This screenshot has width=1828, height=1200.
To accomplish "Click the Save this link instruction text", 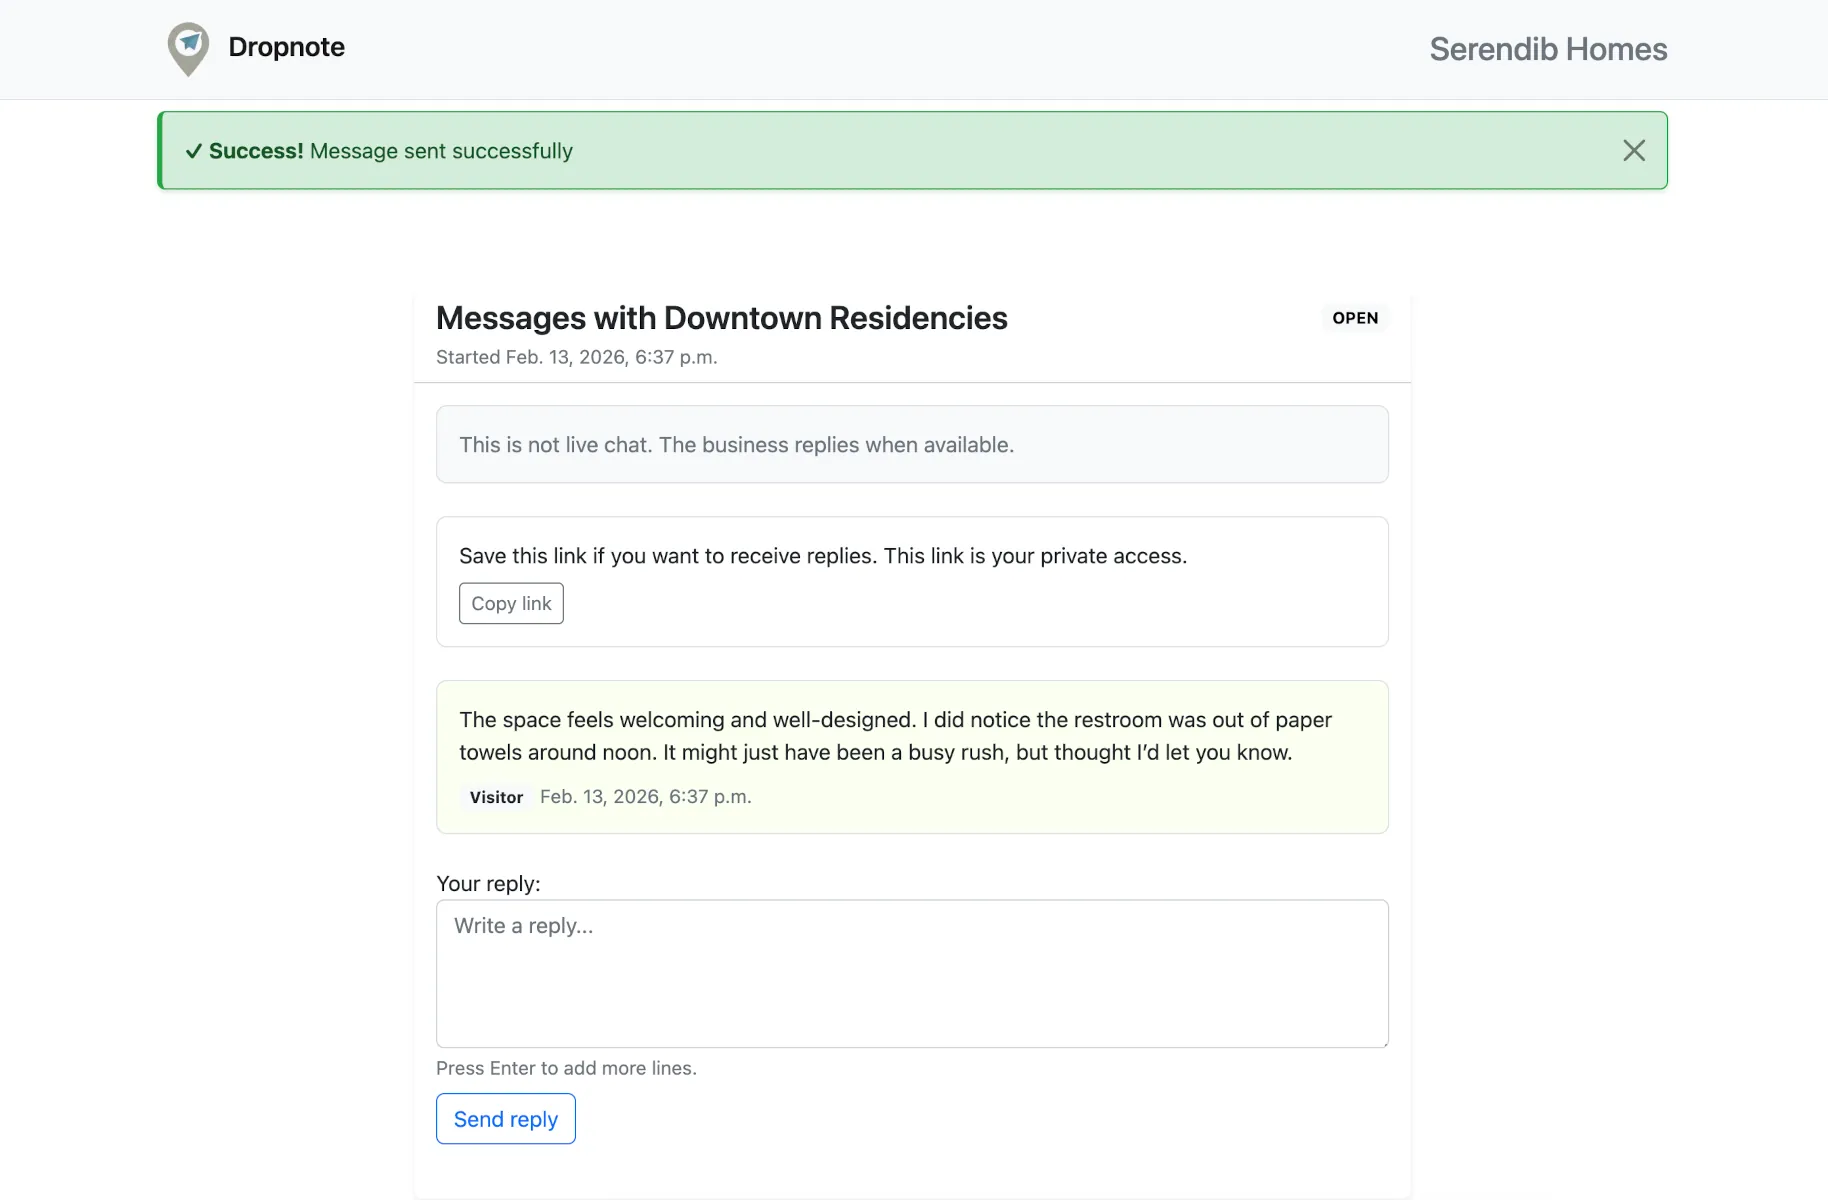I will 822,556.
